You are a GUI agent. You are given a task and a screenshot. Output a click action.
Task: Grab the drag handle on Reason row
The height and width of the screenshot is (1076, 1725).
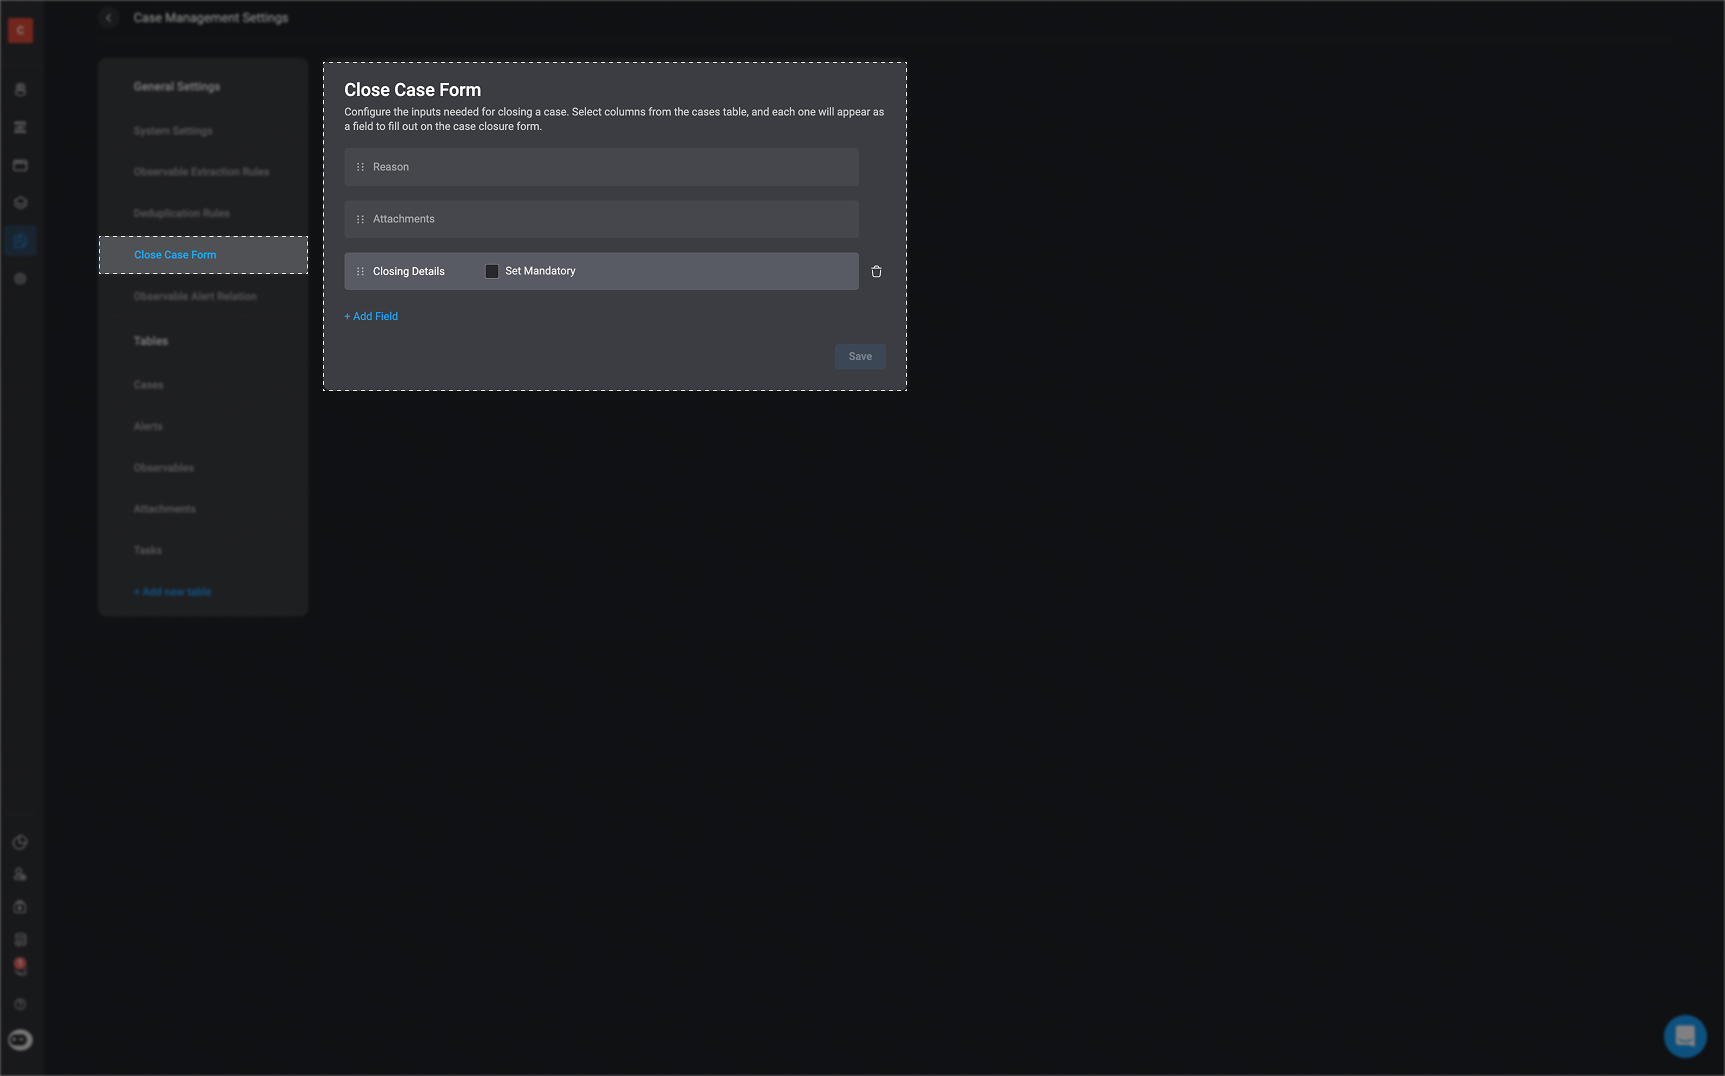coord(360,167)
